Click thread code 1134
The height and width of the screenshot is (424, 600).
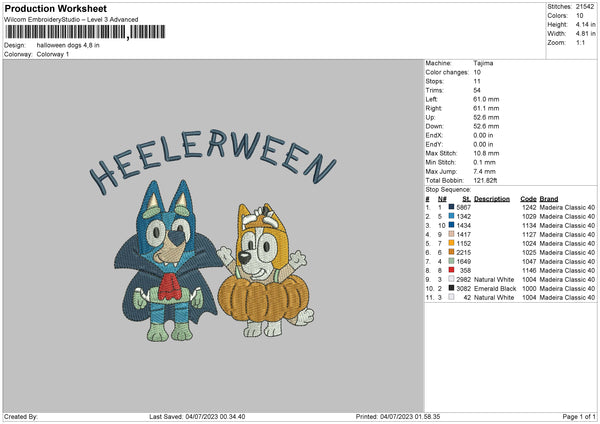coord(529,225)
